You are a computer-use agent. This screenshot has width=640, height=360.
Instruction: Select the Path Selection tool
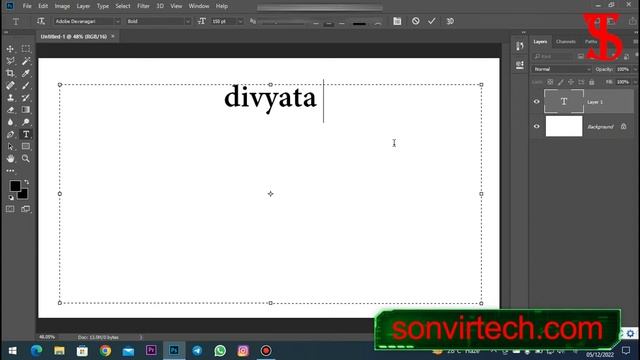coord(10,147)
